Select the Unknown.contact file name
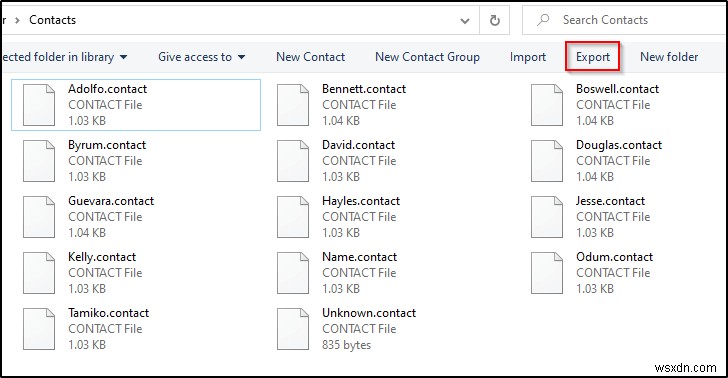The image size is (728, 378). point(369,313)
